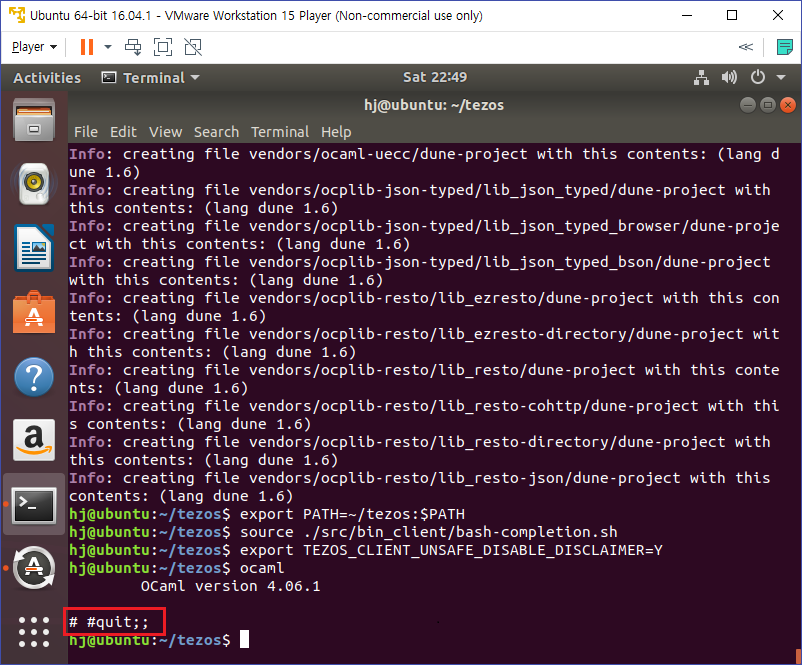Open the clock showing Sat 22:49
Image resolution: width=802 pixels, height=665 pixels.
click(435, 77)
